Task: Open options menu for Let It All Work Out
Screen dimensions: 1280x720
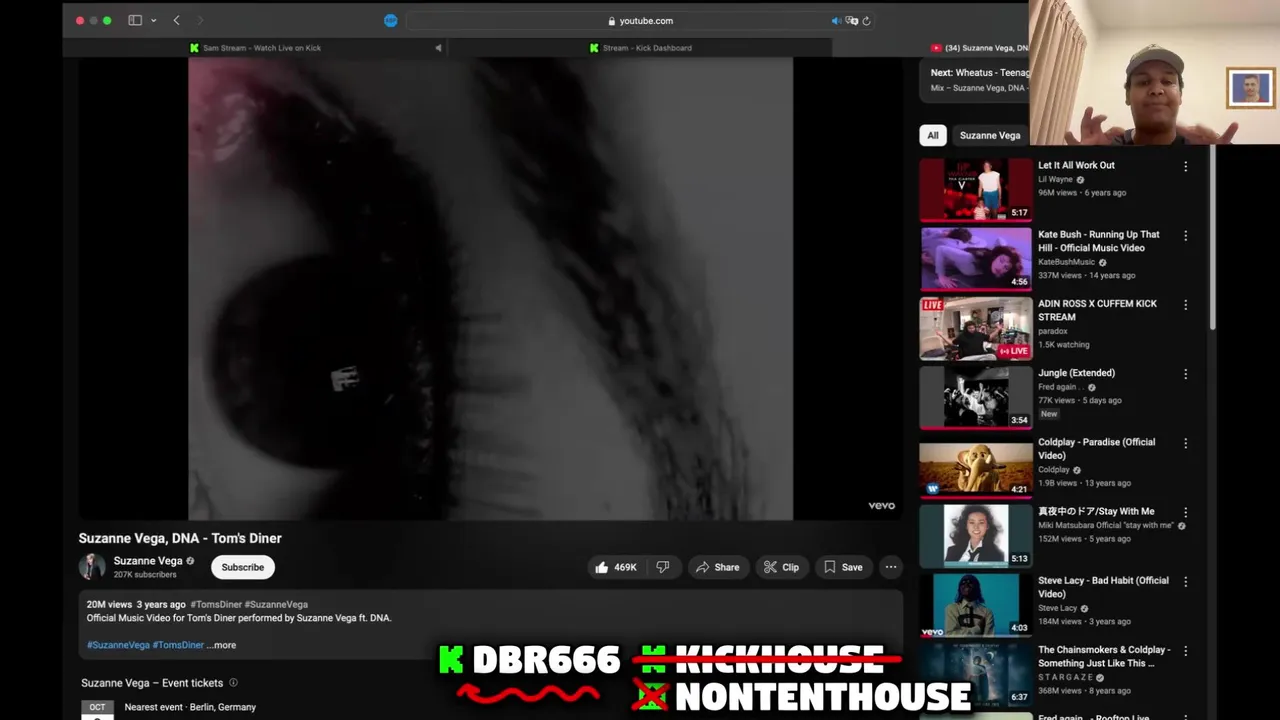Action: click(x=1186, y=167)
